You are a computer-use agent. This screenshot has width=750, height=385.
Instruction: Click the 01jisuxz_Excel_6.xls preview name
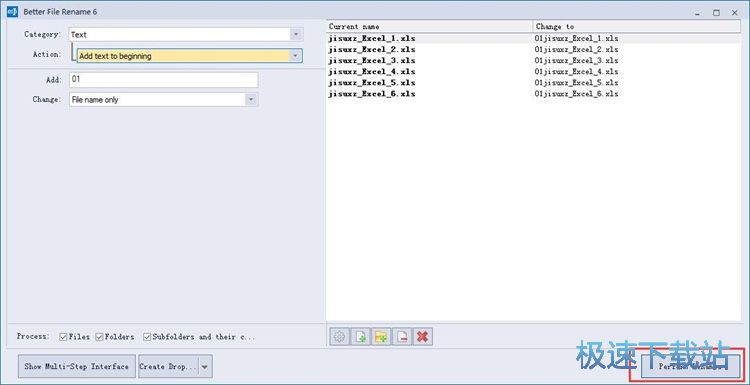point(576,94)
